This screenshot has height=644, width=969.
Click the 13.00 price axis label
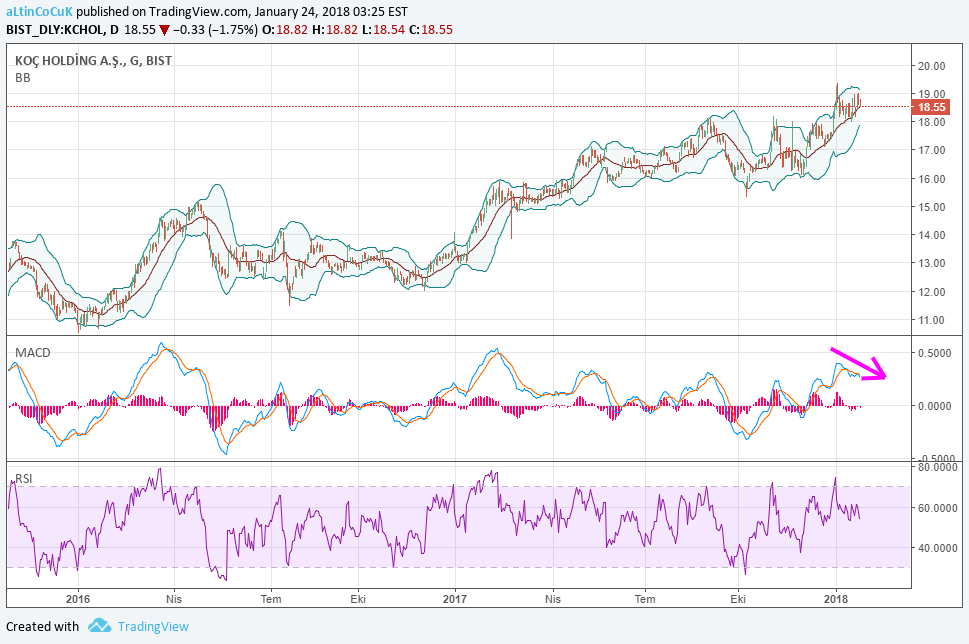click(931, 263)
